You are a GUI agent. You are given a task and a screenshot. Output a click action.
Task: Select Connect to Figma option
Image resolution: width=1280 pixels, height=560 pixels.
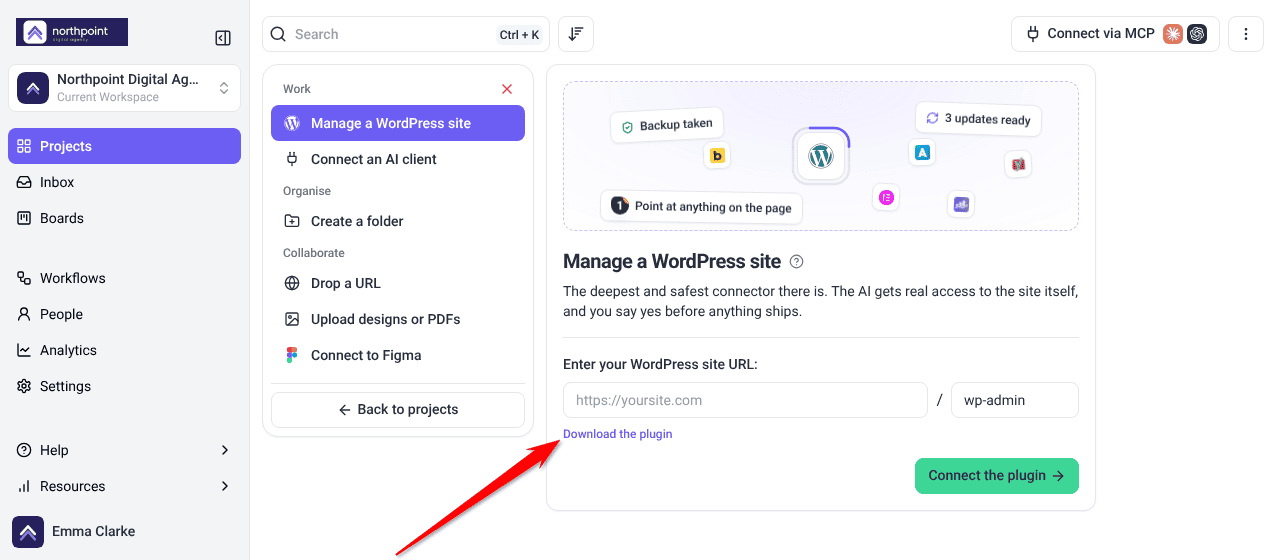click(398, 355)
